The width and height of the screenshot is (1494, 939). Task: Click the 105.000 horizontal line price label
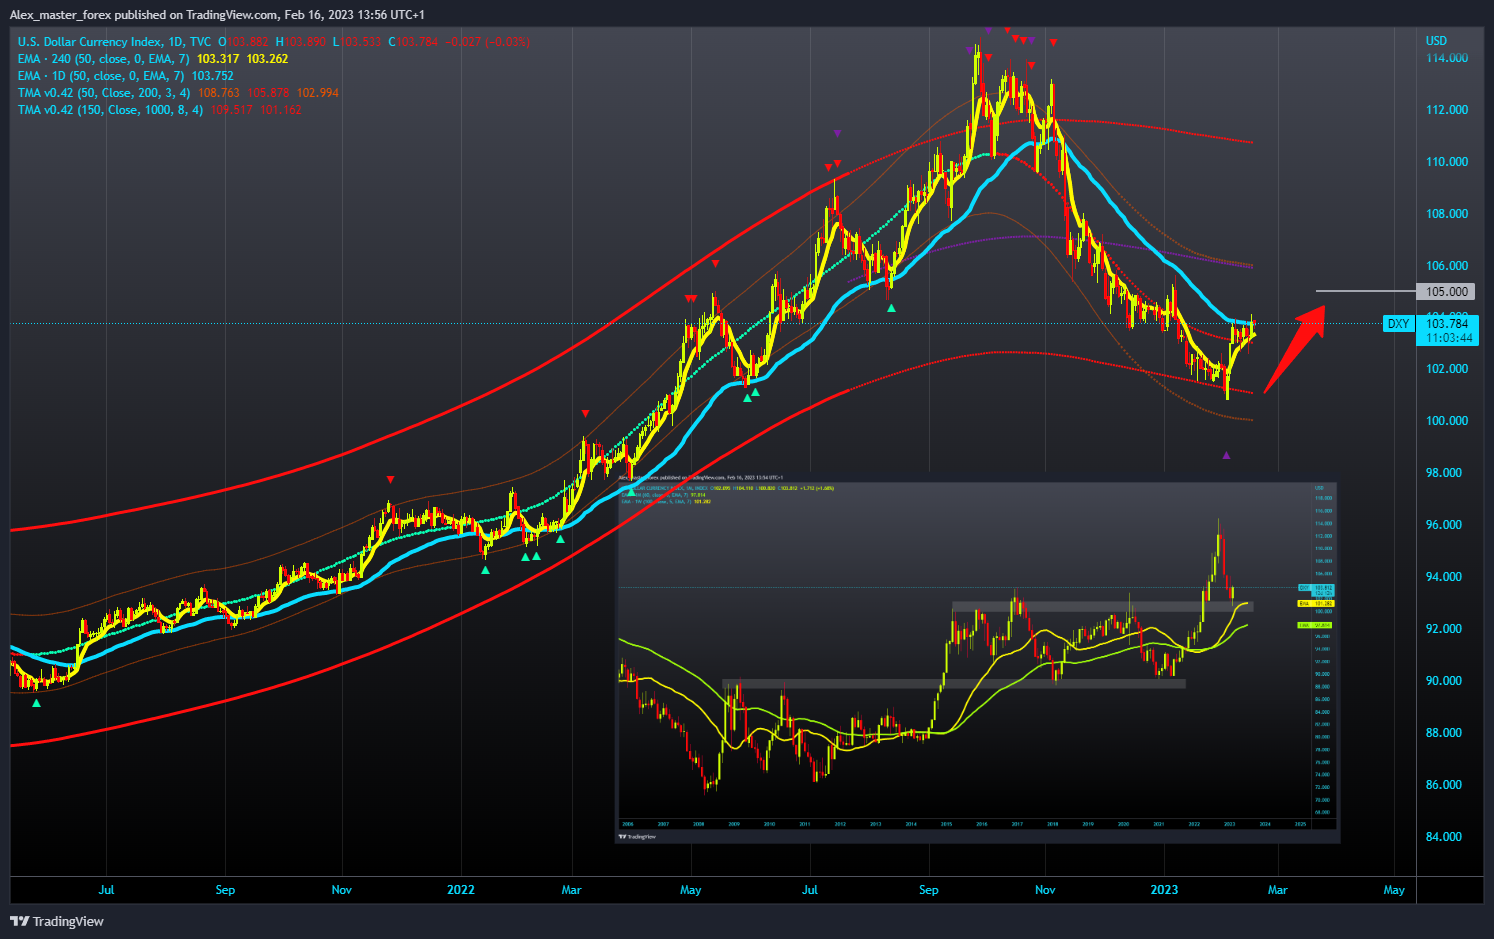(x=1446, y=292)
